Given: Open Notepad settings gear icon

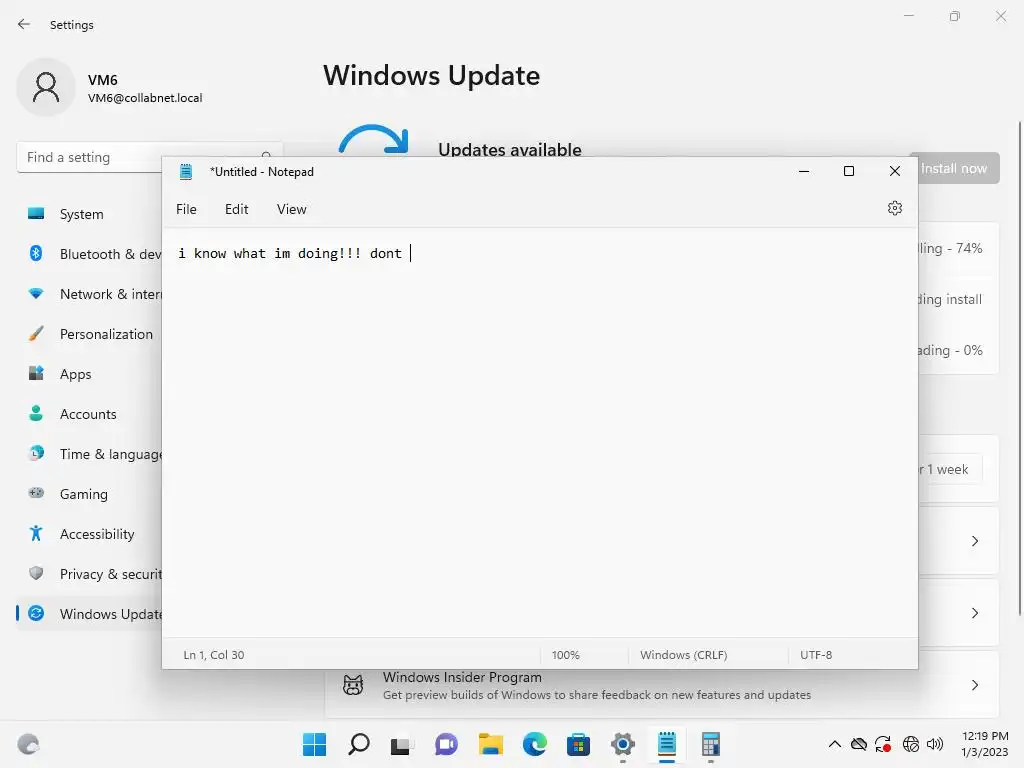Looking at the screenshot, I should [x=895, y=208].
